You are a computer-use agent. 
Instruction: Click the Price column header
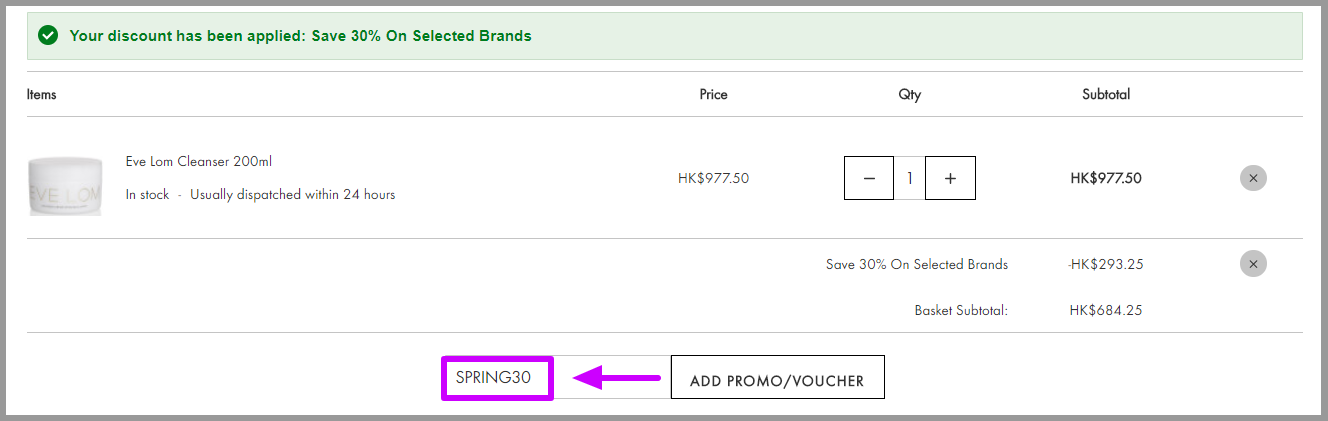[714, 95]
